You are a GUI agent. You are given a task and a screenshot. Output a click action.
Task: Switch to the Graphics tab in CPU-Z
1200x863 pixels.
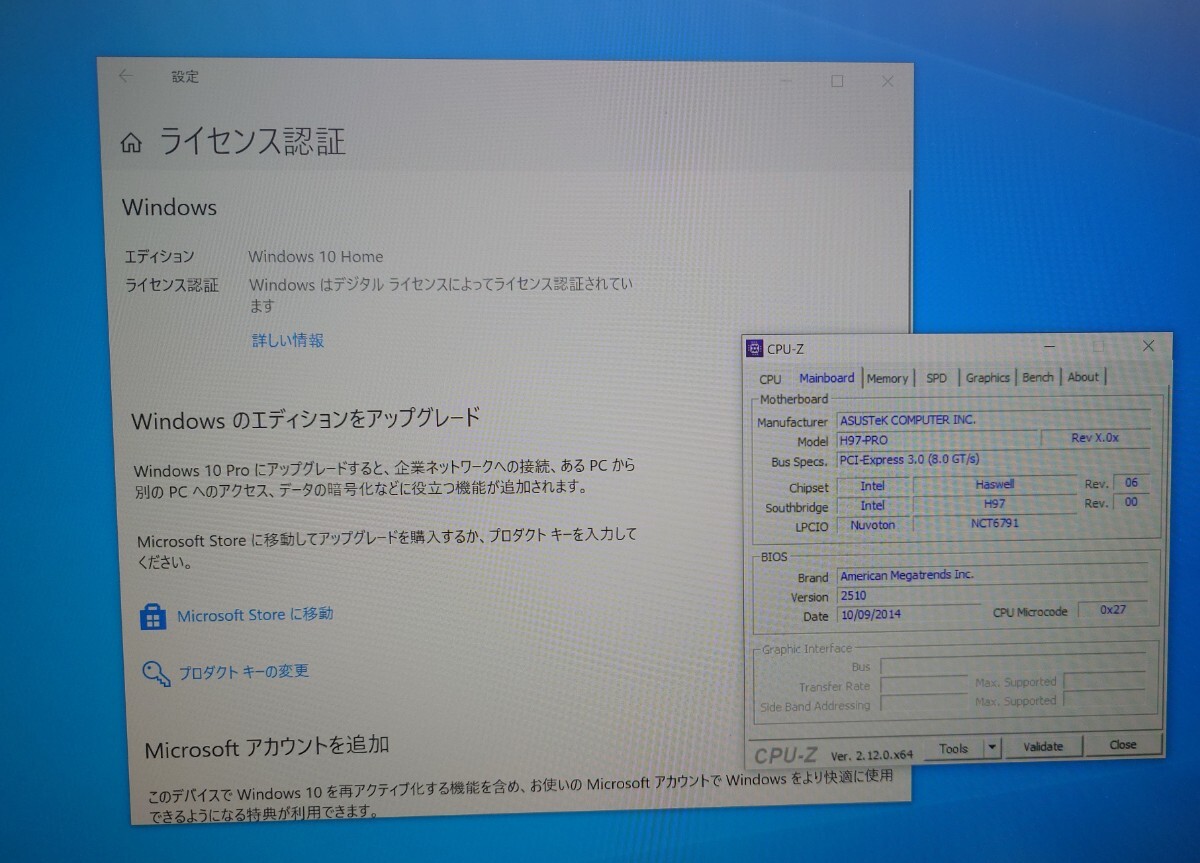point(988,377)
